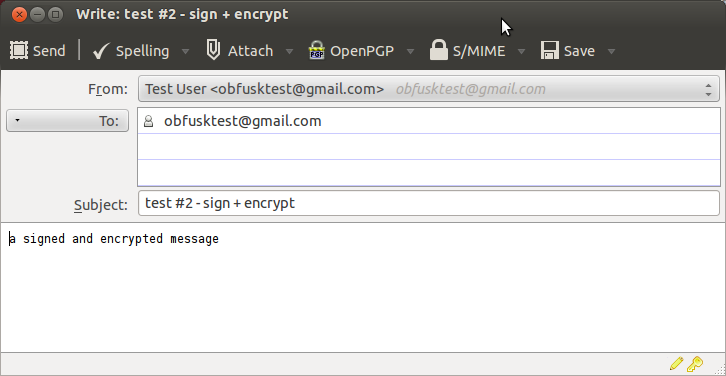
Task: Expand the S/MIME dropdown arrow
Action: [x=521, y=51]
